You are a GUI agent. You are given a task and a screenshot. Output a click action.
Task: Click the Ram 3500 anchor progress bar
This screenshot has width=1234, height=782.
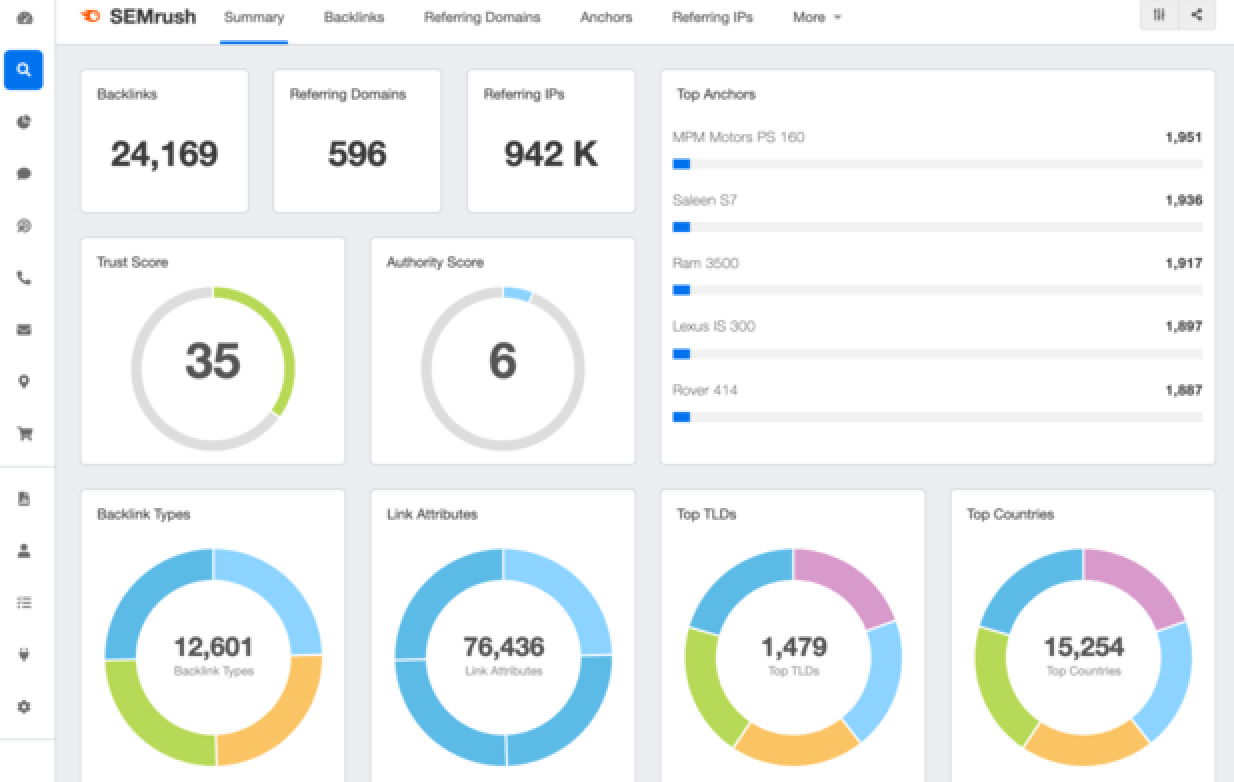pos(938,290)
